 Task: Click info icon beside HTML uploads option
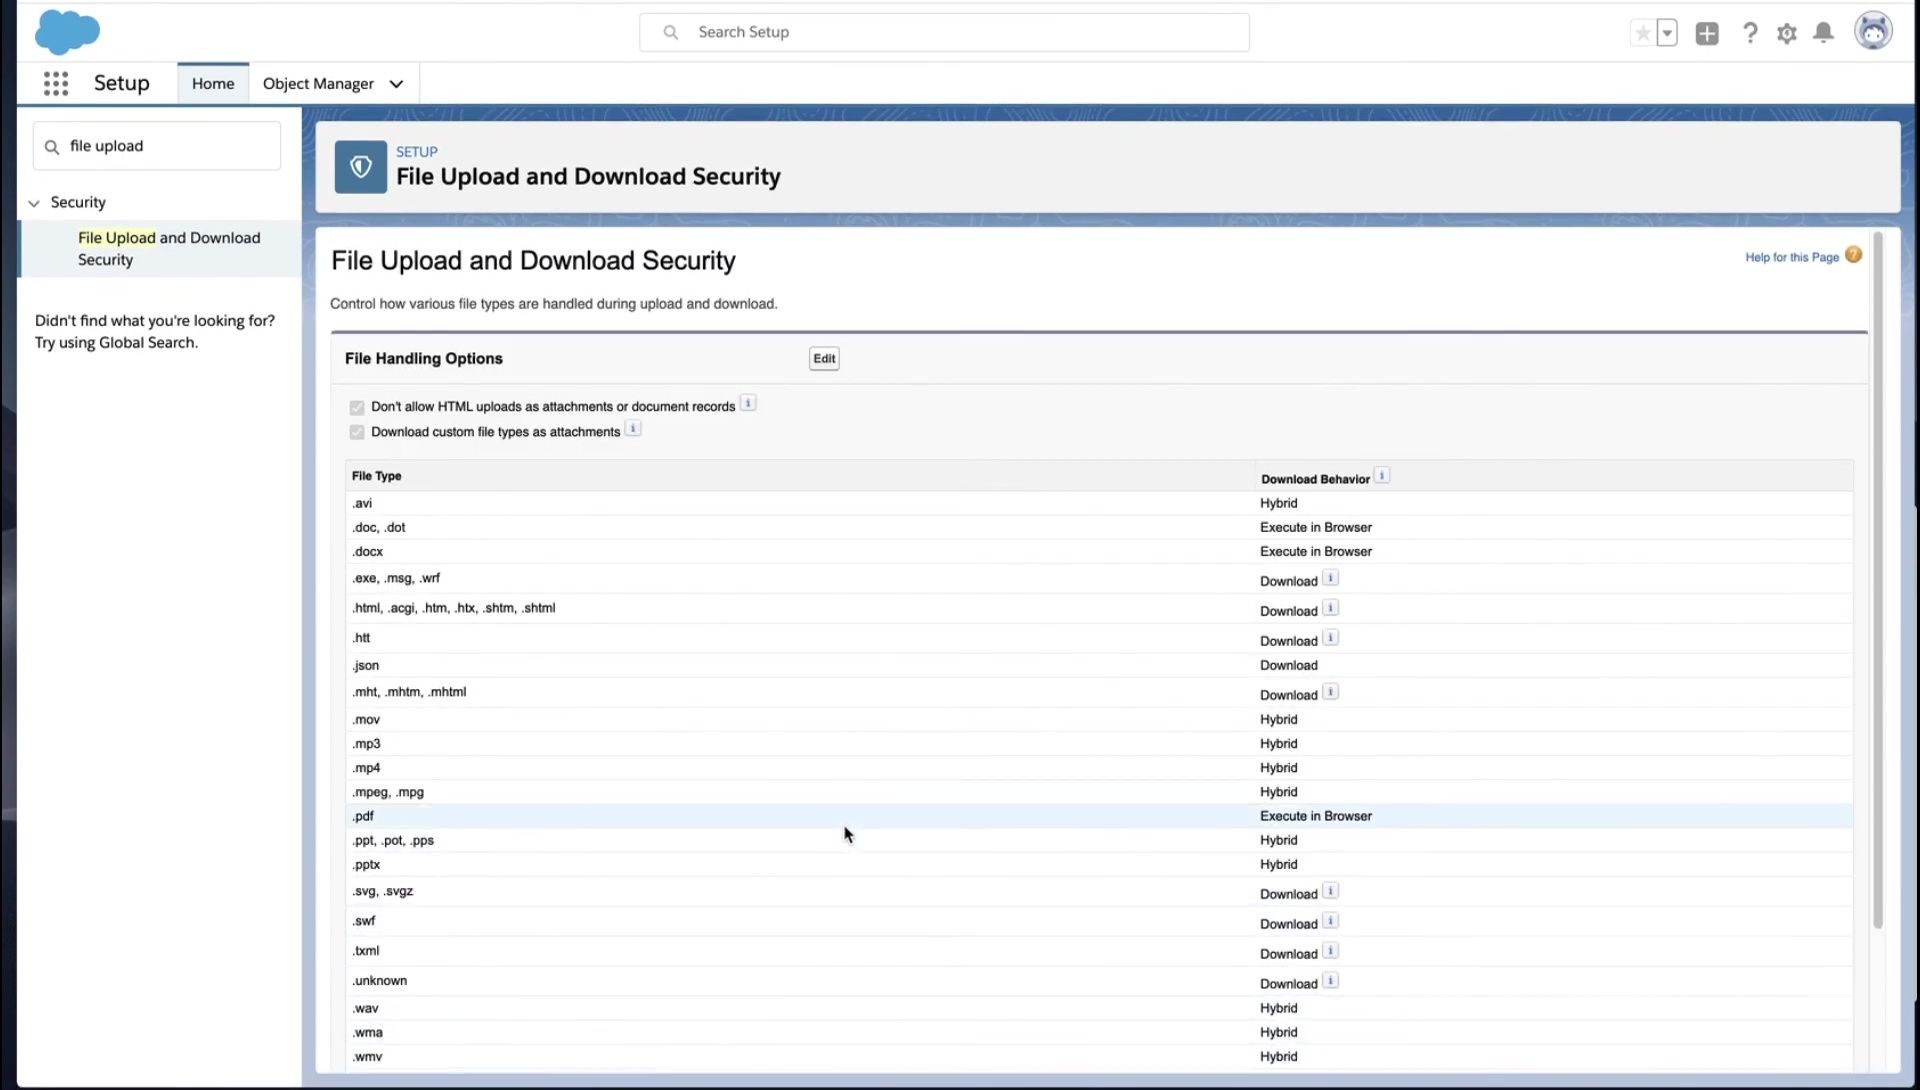748,403
